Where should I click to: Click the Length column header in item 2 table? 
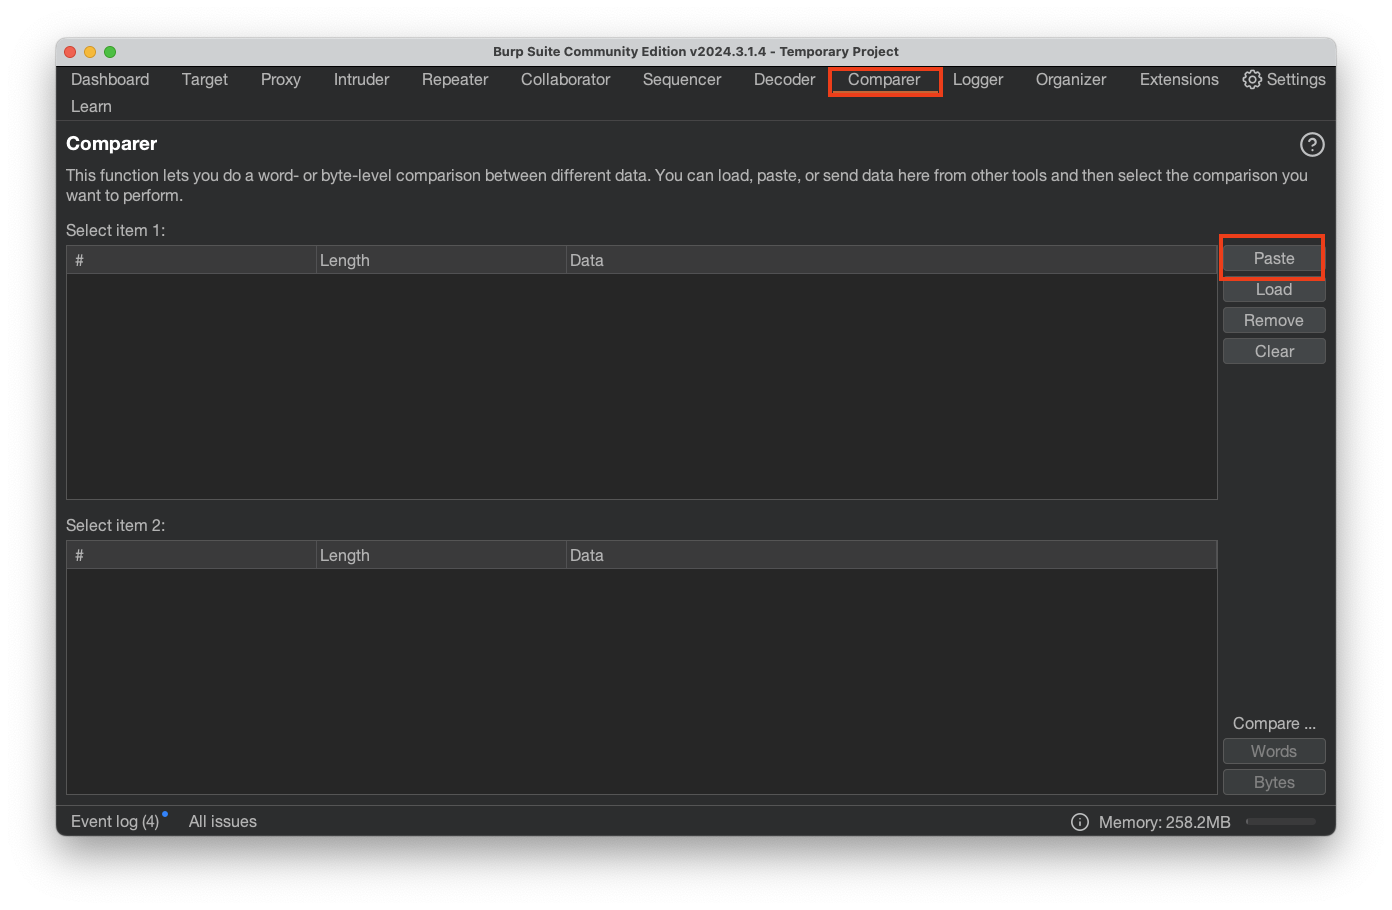[441, 555]
